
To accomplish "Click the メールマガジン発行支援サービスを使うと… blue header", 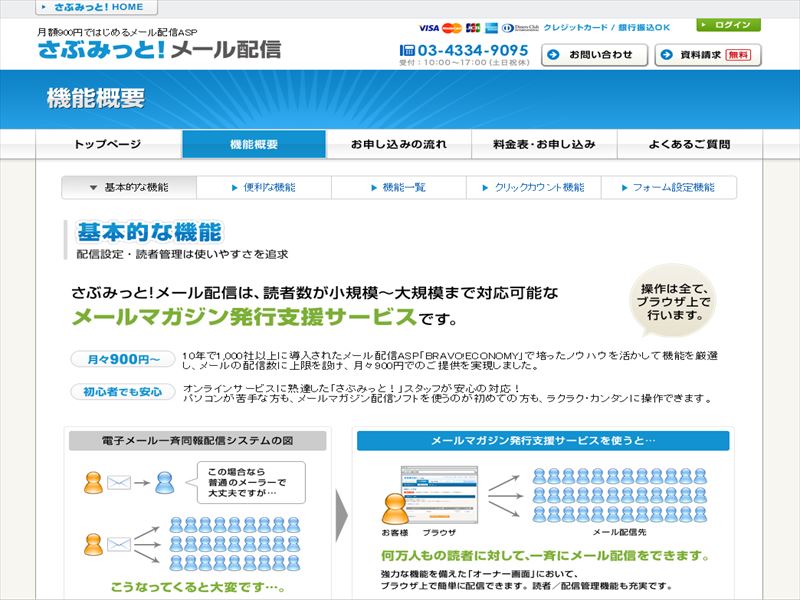I will 543,441.
